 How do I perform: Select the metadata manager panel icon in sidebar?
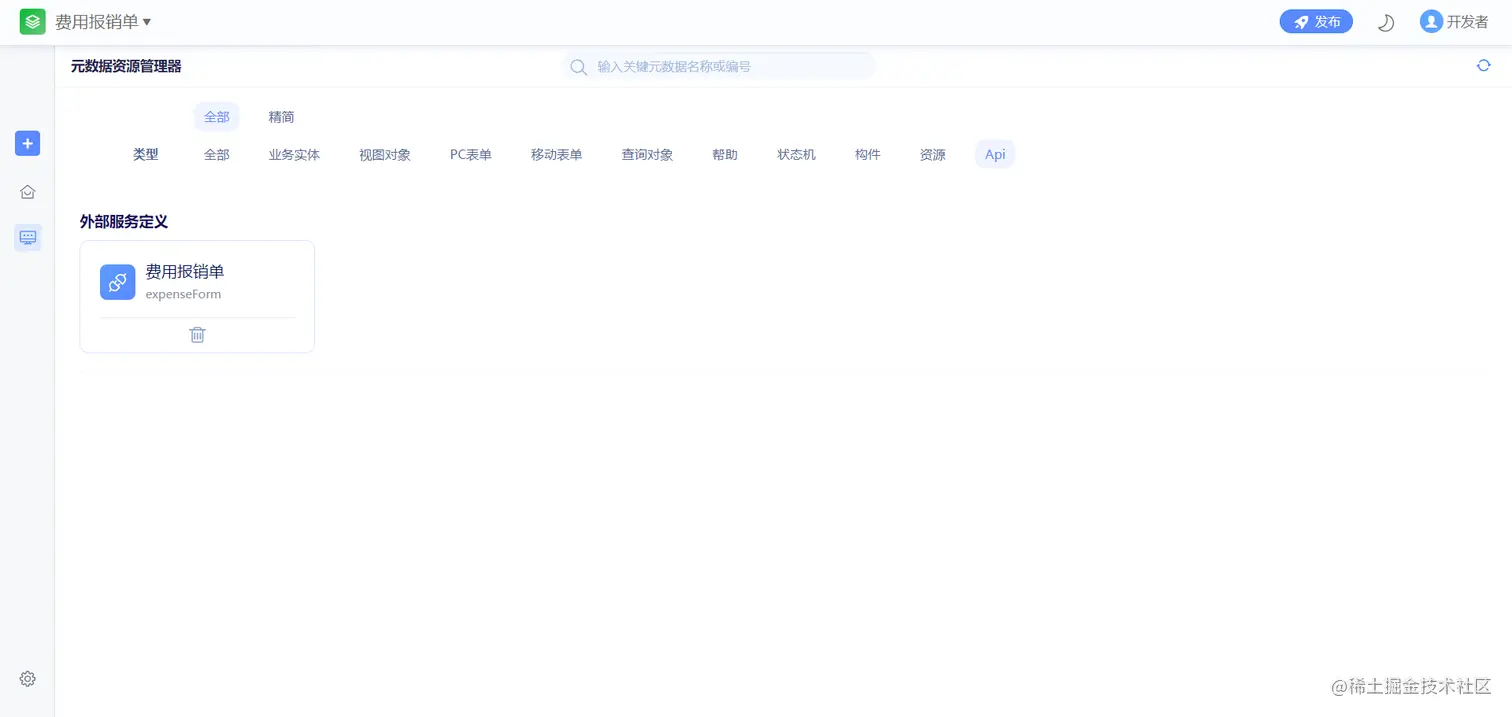(x=27, y=237)
